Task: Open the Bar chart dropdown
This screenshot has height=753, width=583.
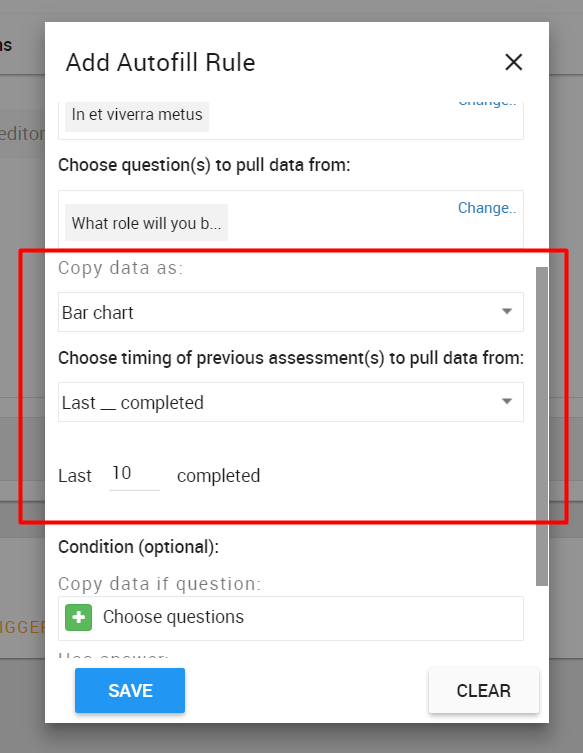Action: (291, 312)
